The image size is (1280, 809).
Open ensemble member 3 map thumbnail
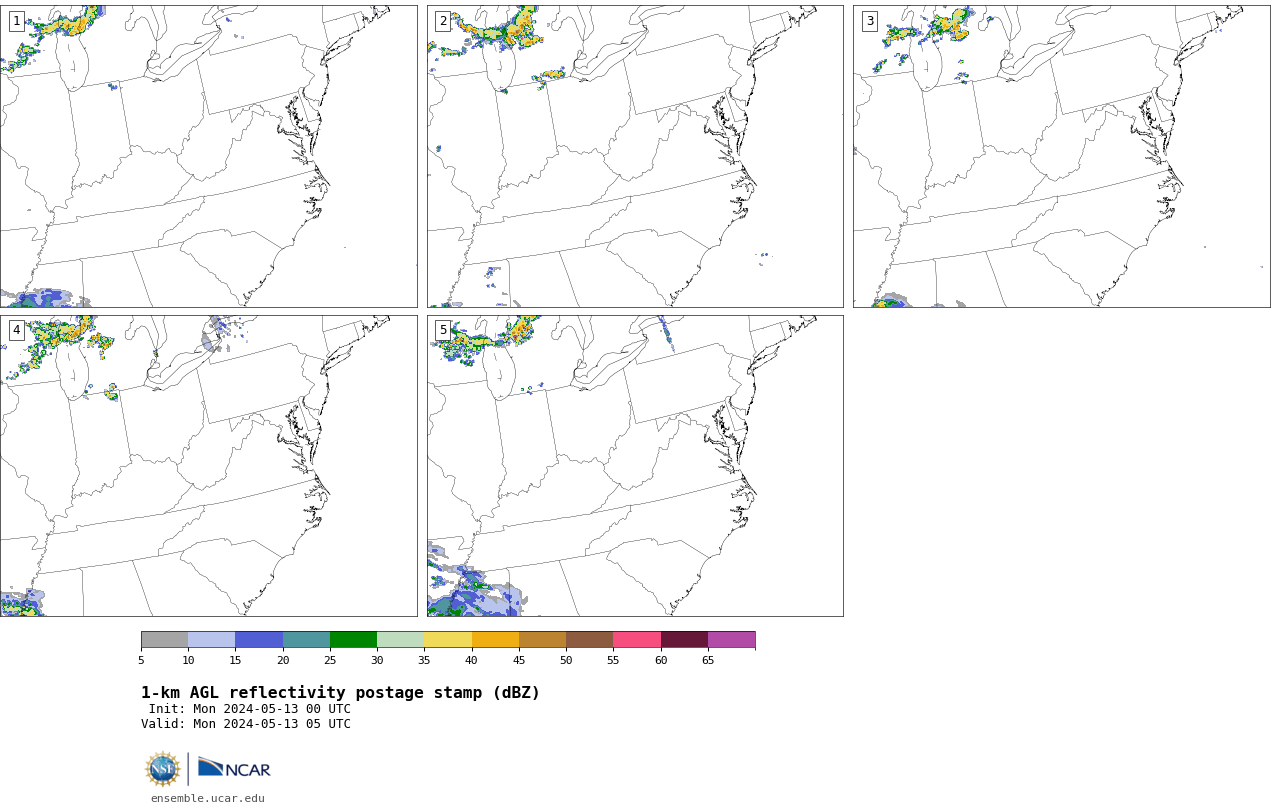(1061, 156)
